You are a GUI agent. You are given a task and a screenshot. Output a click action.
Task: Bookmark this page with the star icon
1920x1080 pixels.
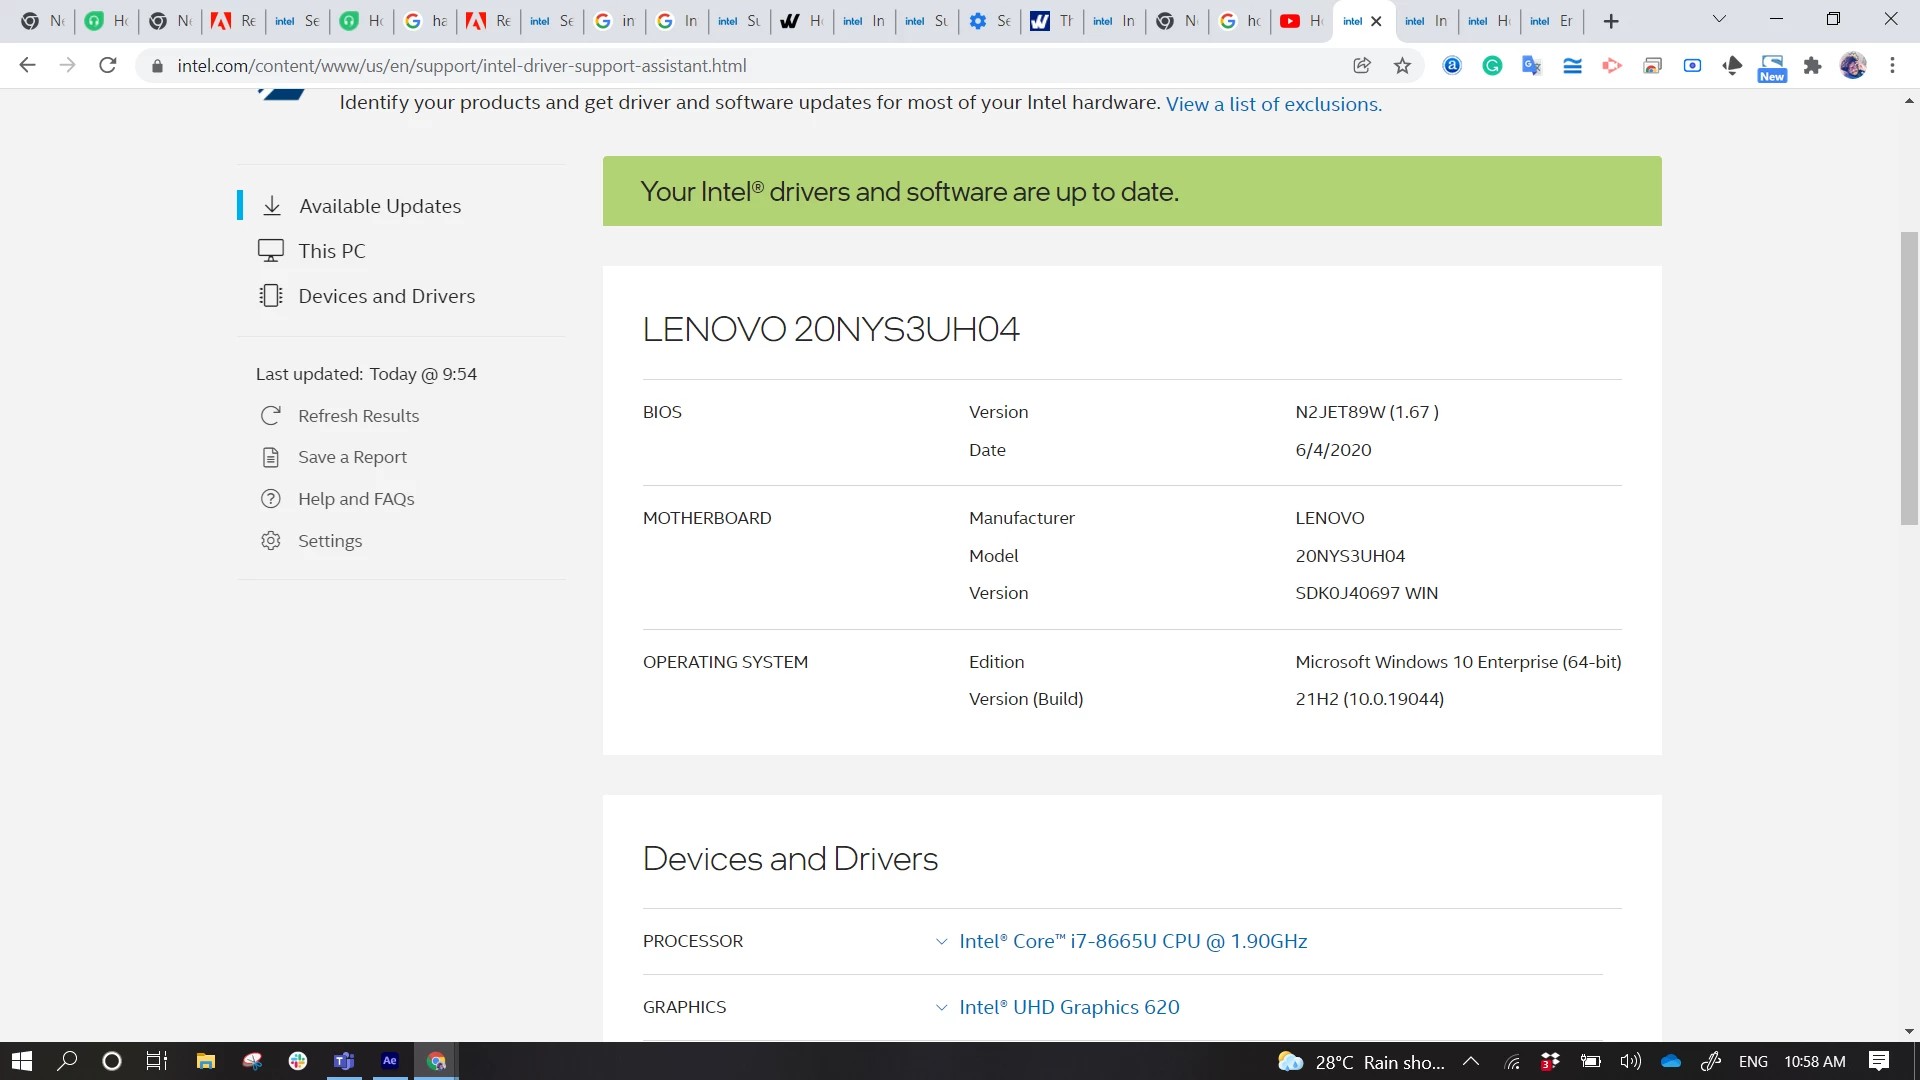[1402, 66]
